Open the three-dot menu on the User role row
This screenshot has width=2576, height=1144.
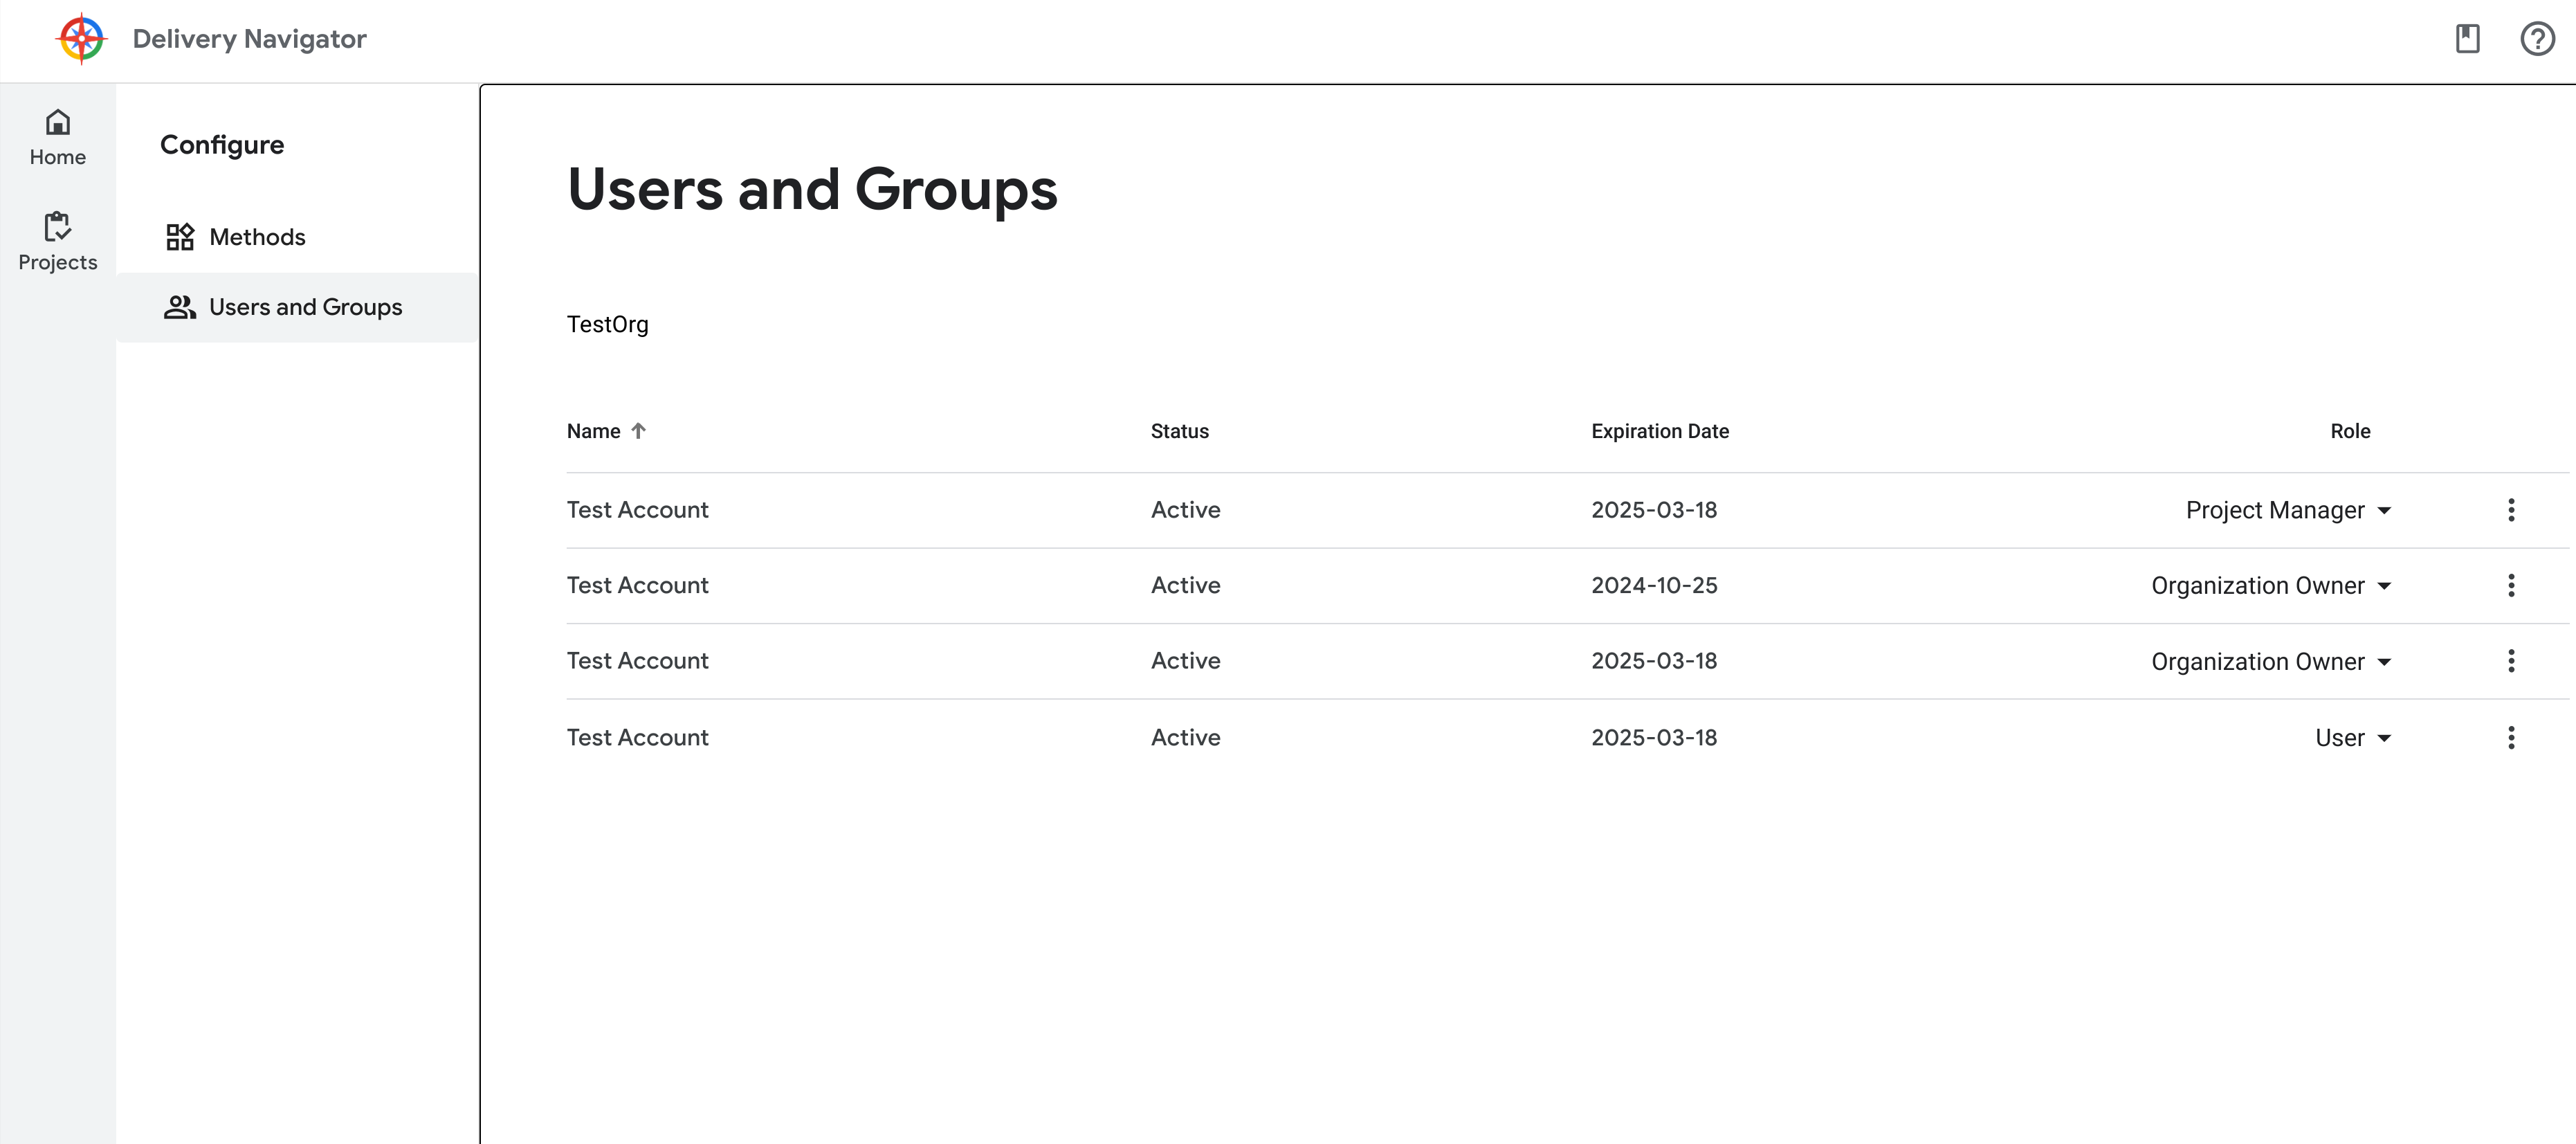2511,737
